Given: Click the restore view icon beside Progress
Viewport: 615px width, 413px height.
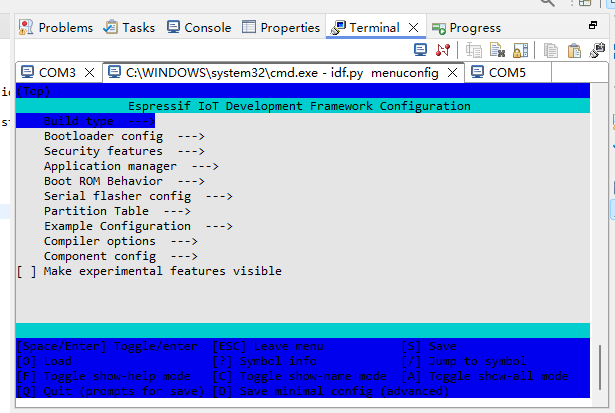Looking at the screenshot, I should [x=593, y=25].
